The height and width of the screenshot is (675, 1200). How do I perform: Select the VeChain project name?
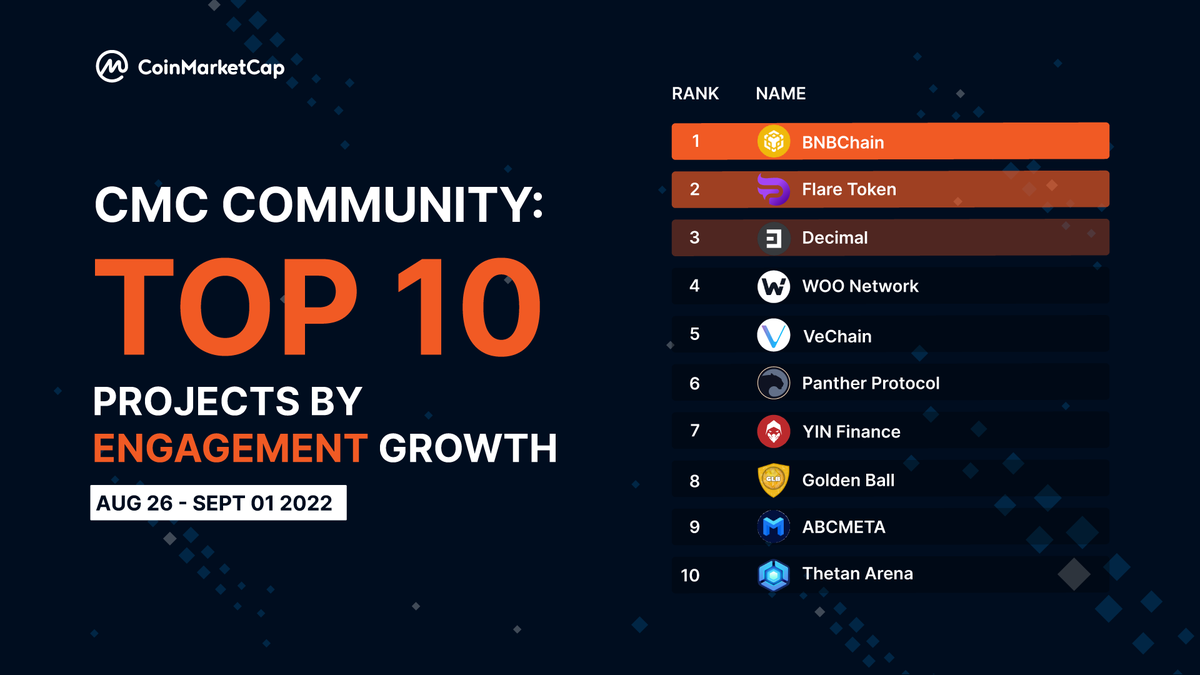tap(838, 336)
